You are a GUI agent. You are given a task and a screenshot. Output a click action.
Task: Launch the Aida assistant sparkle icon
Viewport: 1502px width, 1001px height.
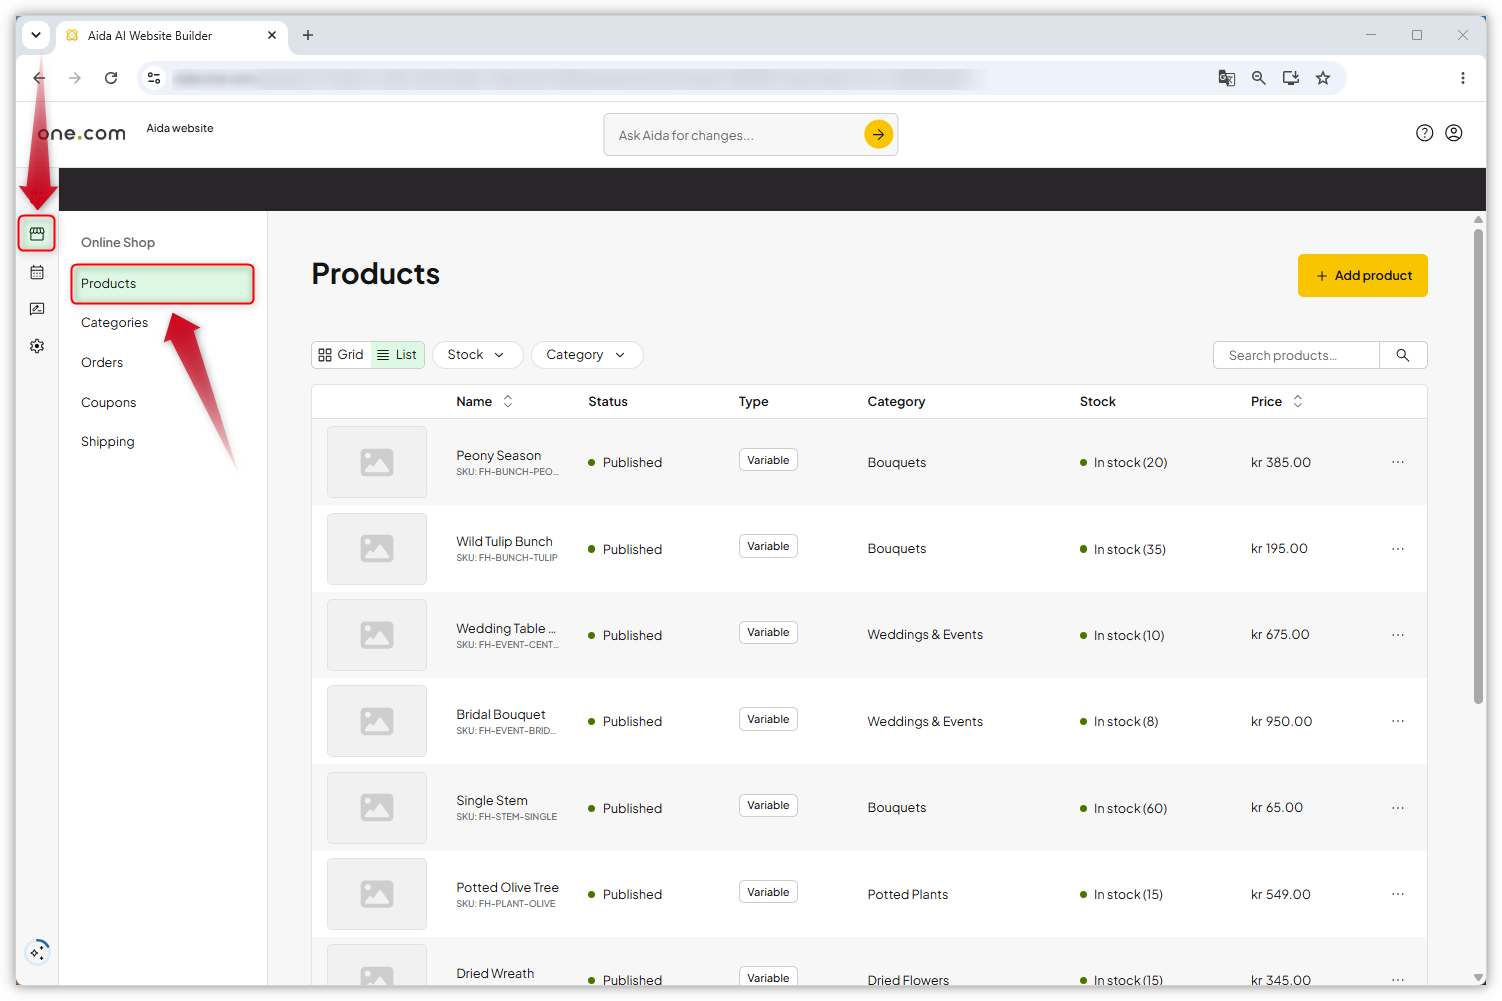(x=37, y=951)
